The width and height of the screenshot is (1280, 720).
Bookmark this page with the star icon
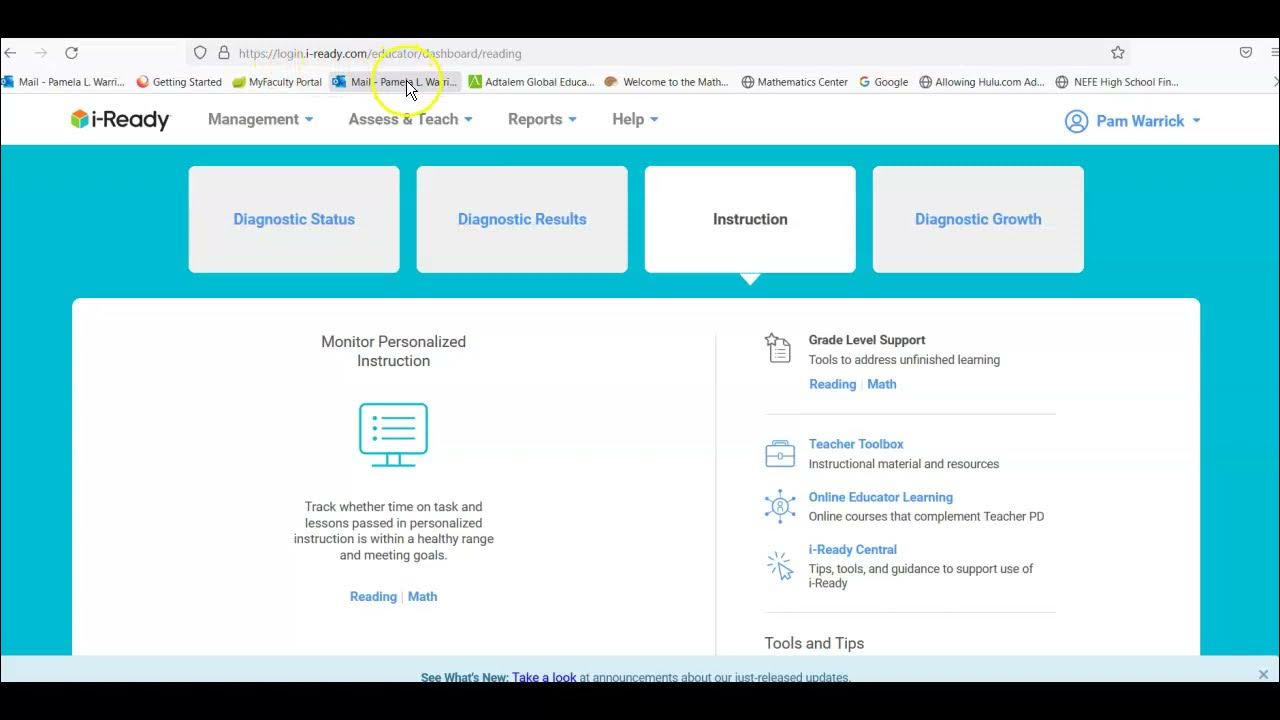click(1118, 53)
